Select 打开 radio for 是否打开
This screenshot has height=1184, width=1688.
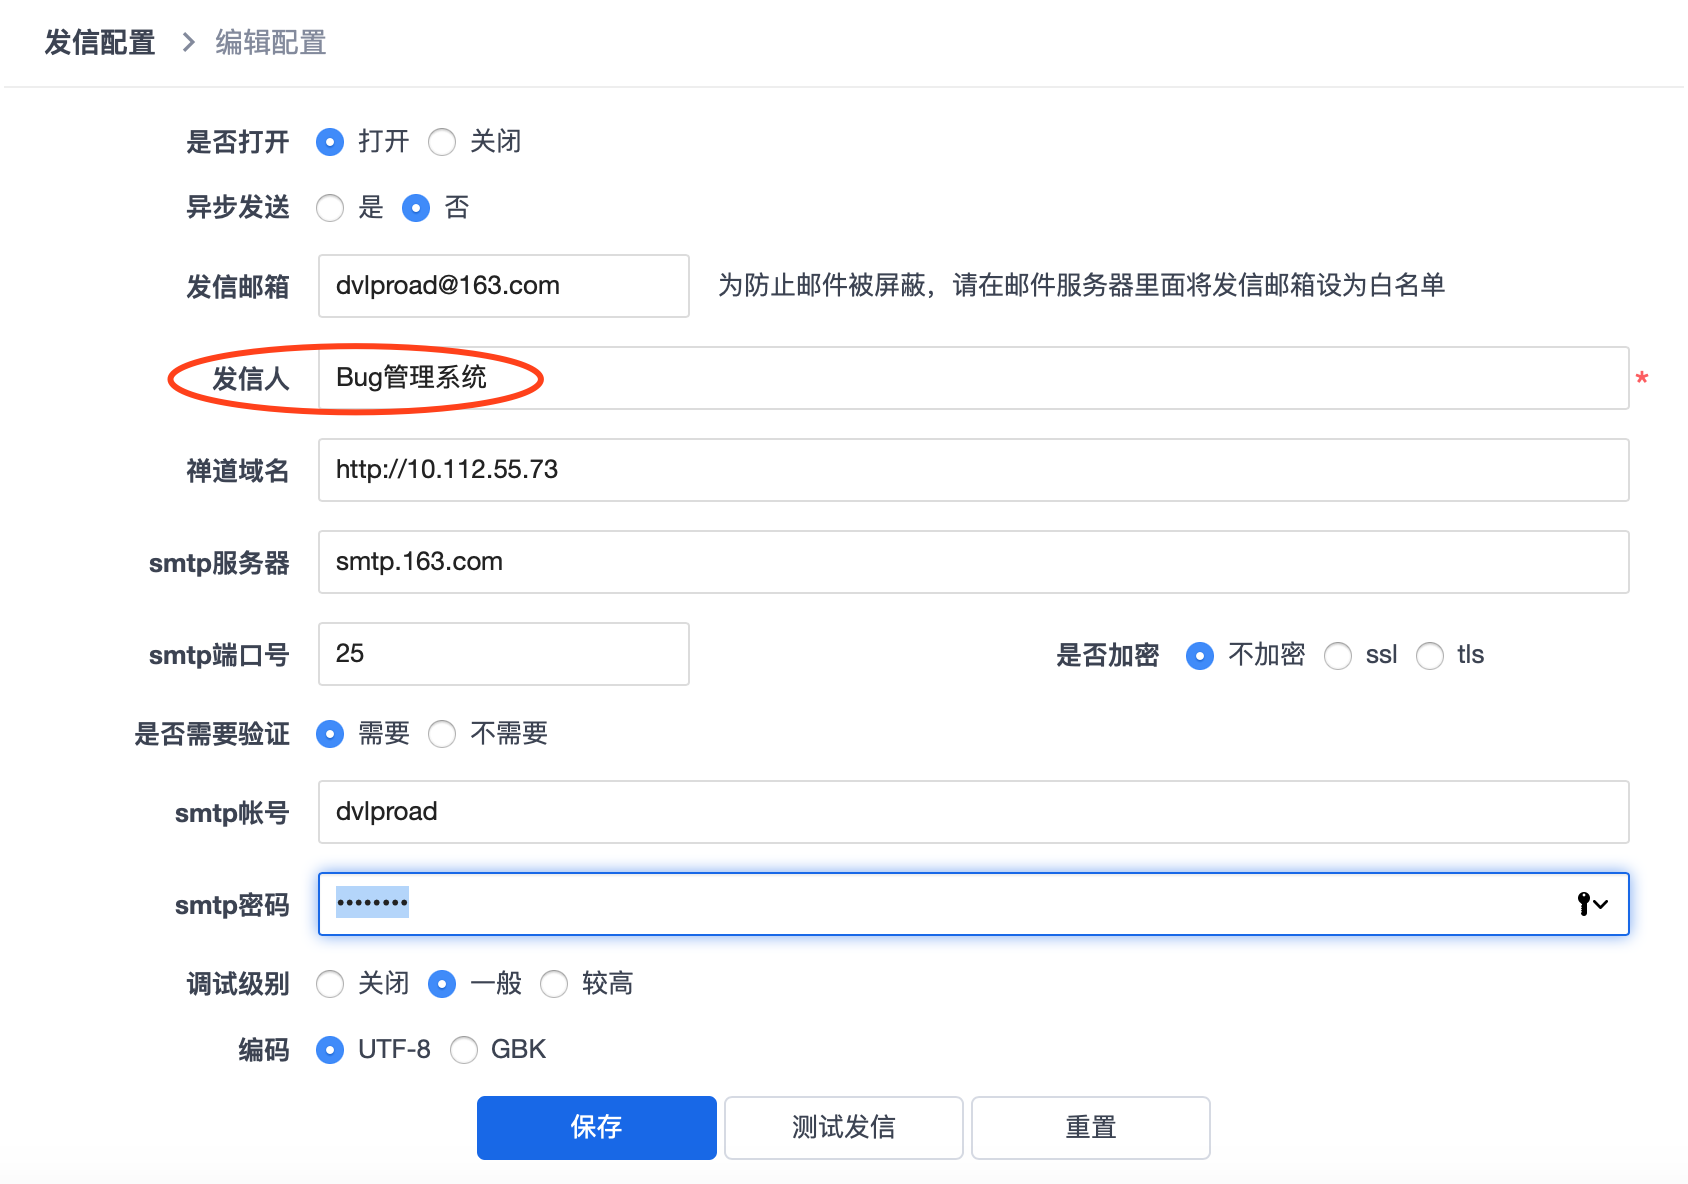point(330,142)
